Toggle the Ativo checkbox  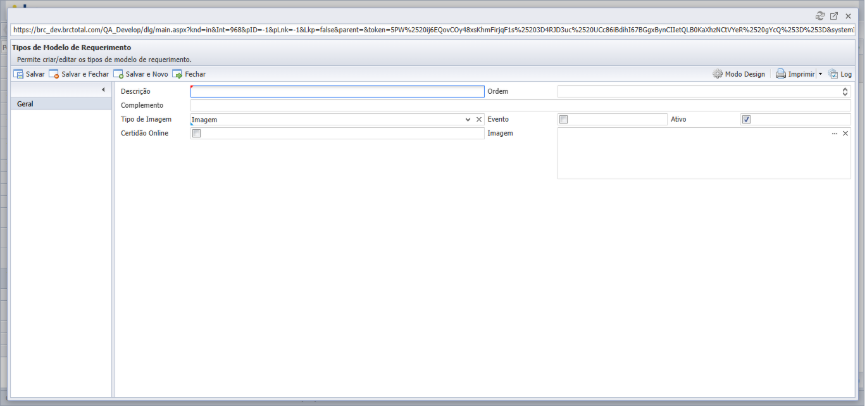coord(746,119)
